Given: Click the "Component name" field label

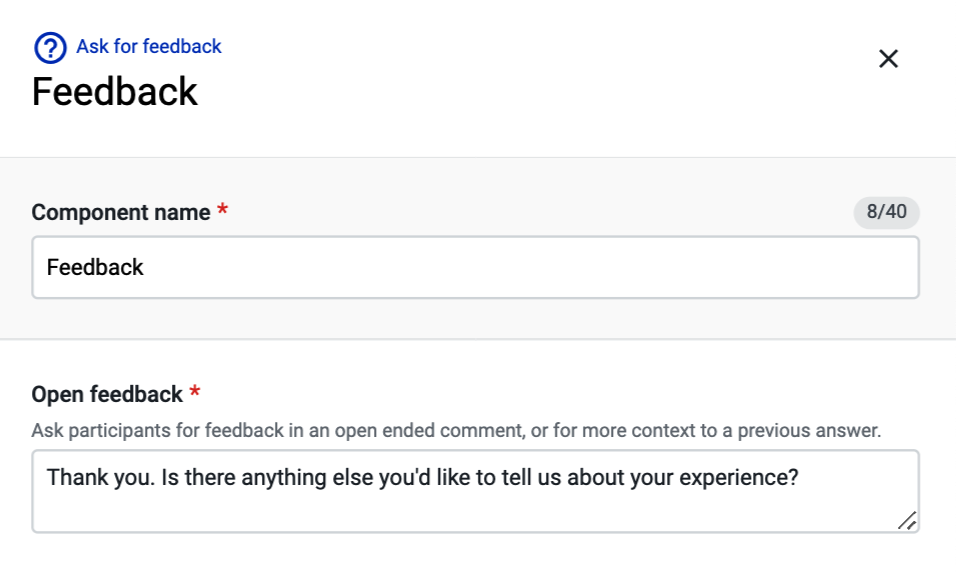Looking at the screenshot, I should [x=121, y=212].
